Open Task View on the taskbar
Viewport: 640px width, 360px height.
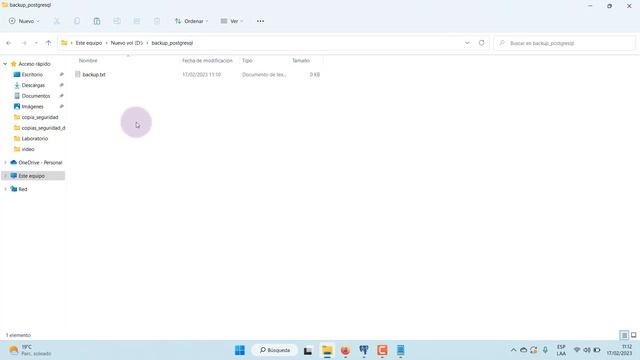click(308, 350)
